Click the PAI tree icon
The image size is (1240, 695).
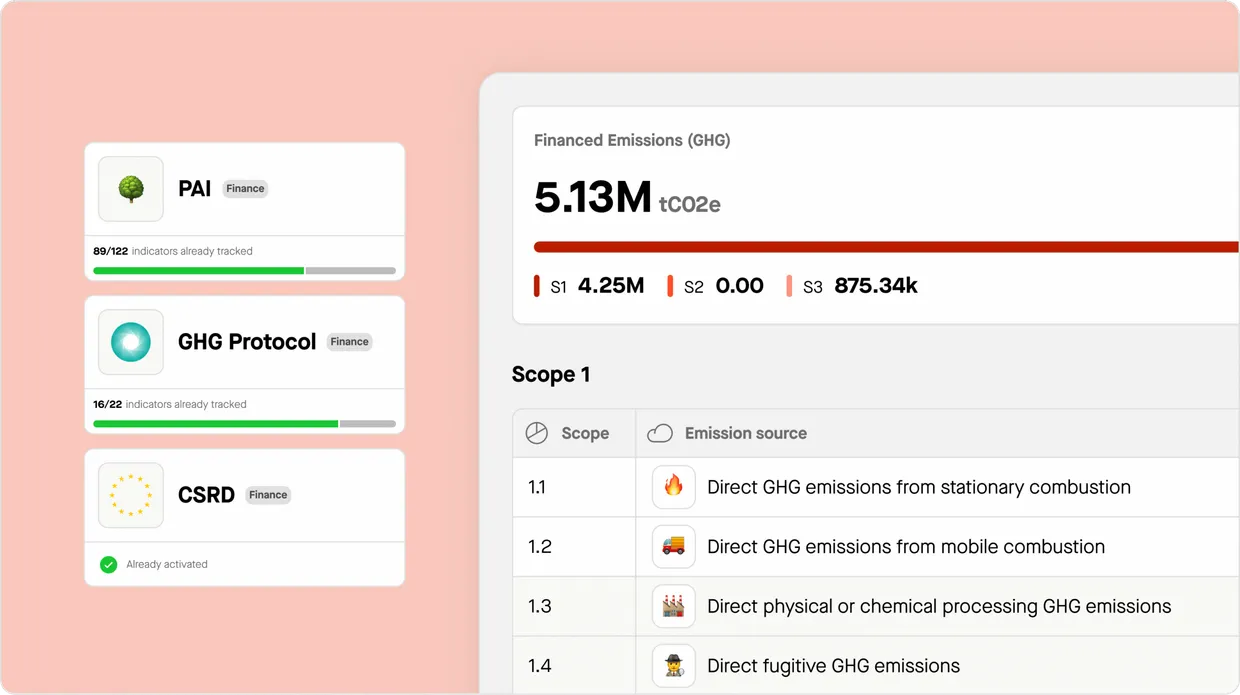click(131, 189)
